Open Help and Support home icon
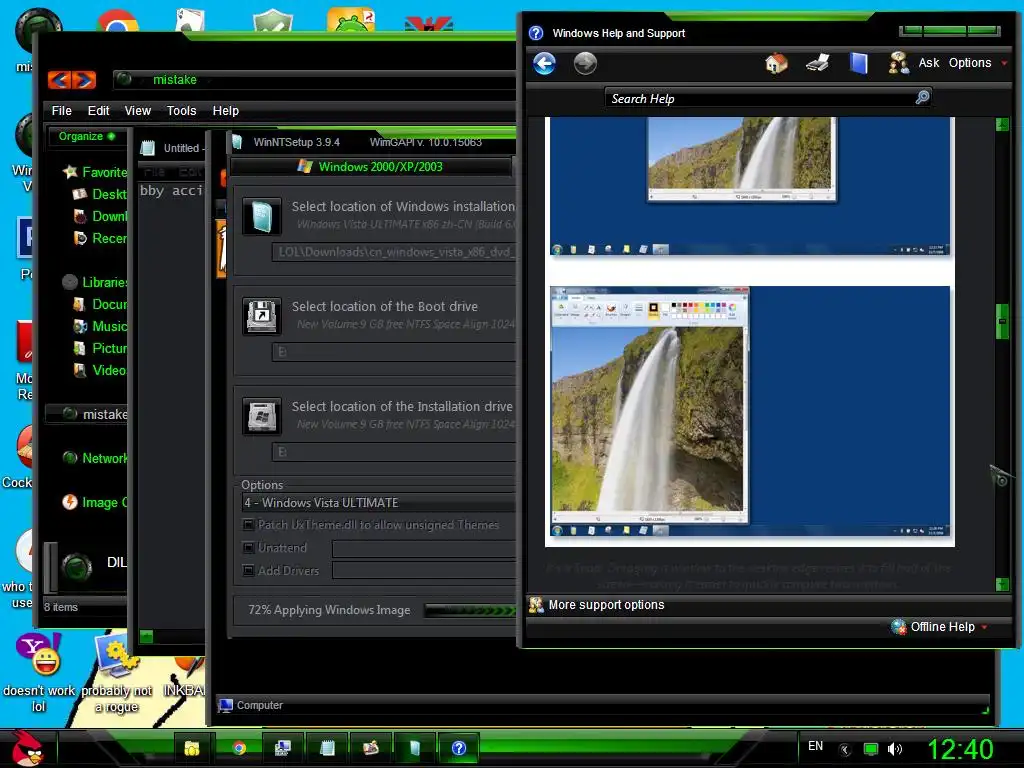Image resolution: width=1024 pixels, height=768 pixels. point(776,63)
